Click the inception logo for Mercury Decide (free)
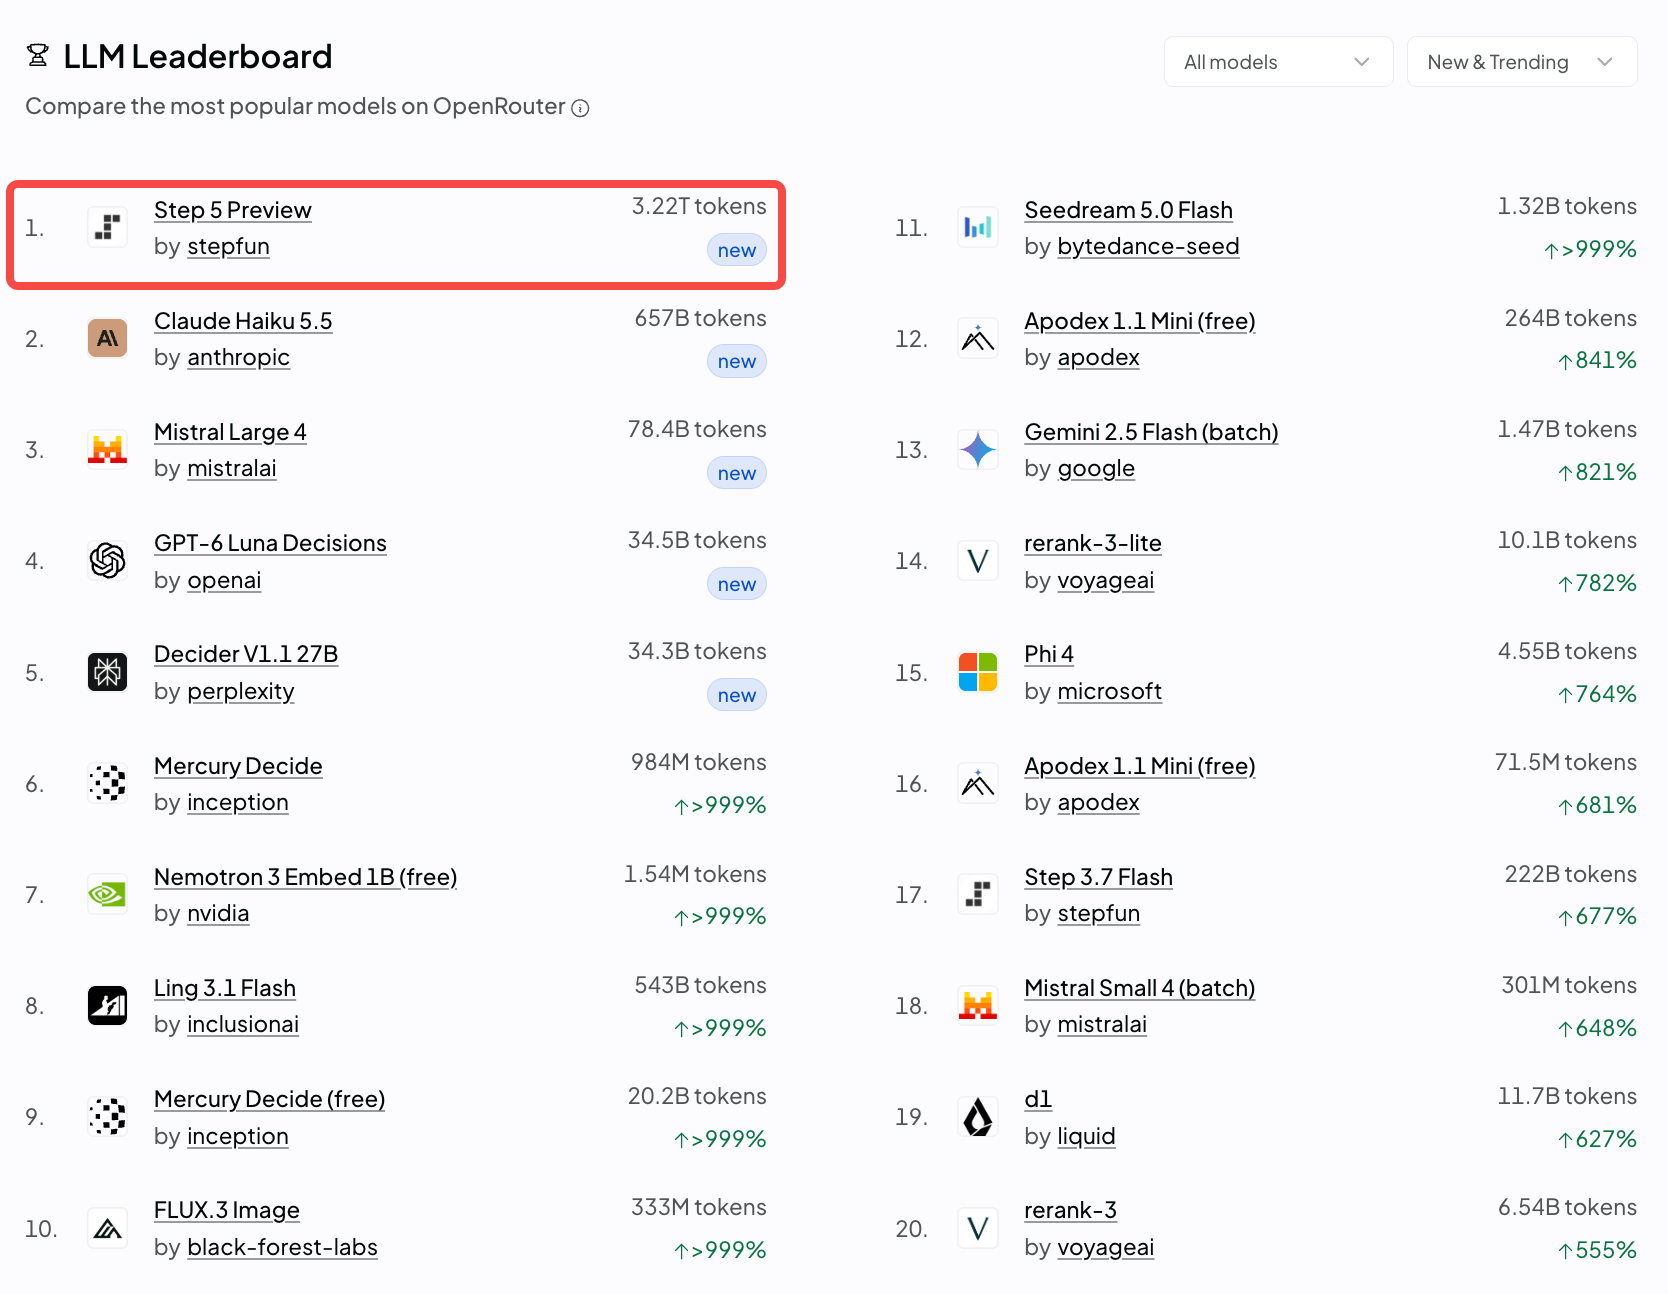1668x1294 pixels. [x=107, y=1117]
